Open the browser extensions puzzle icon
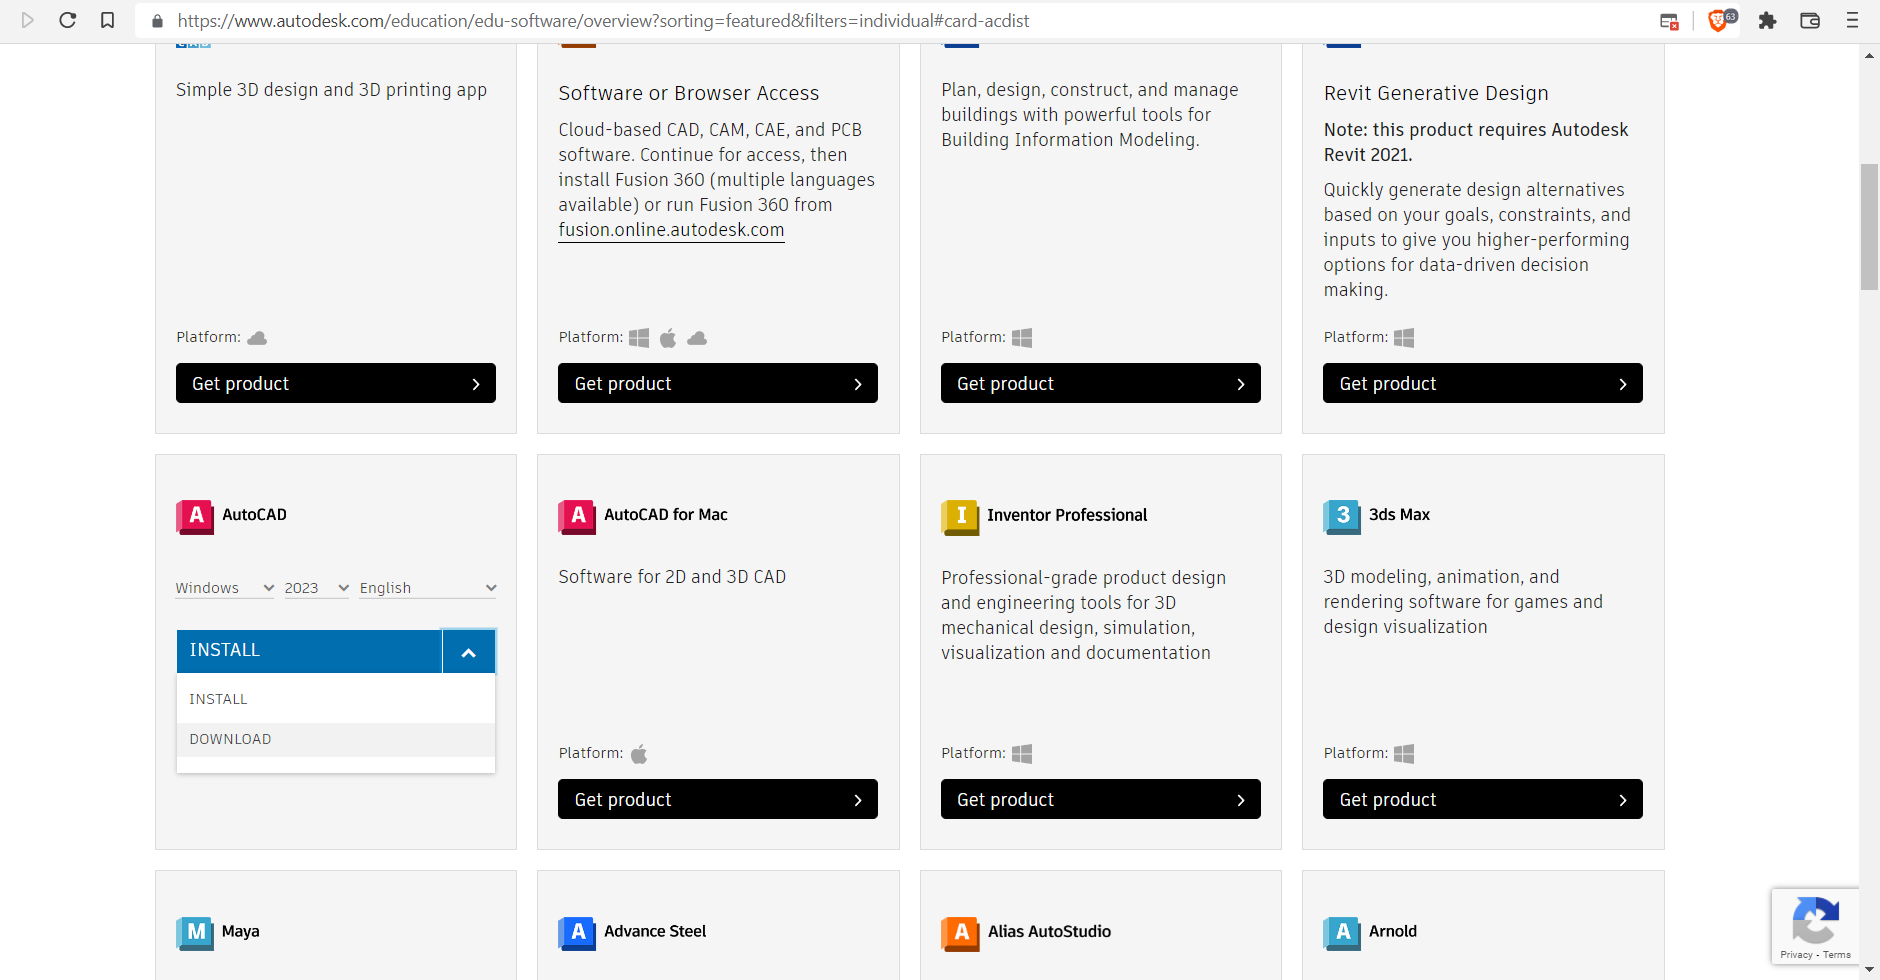The image size is (1880, 980). [x=1768, y=20]
